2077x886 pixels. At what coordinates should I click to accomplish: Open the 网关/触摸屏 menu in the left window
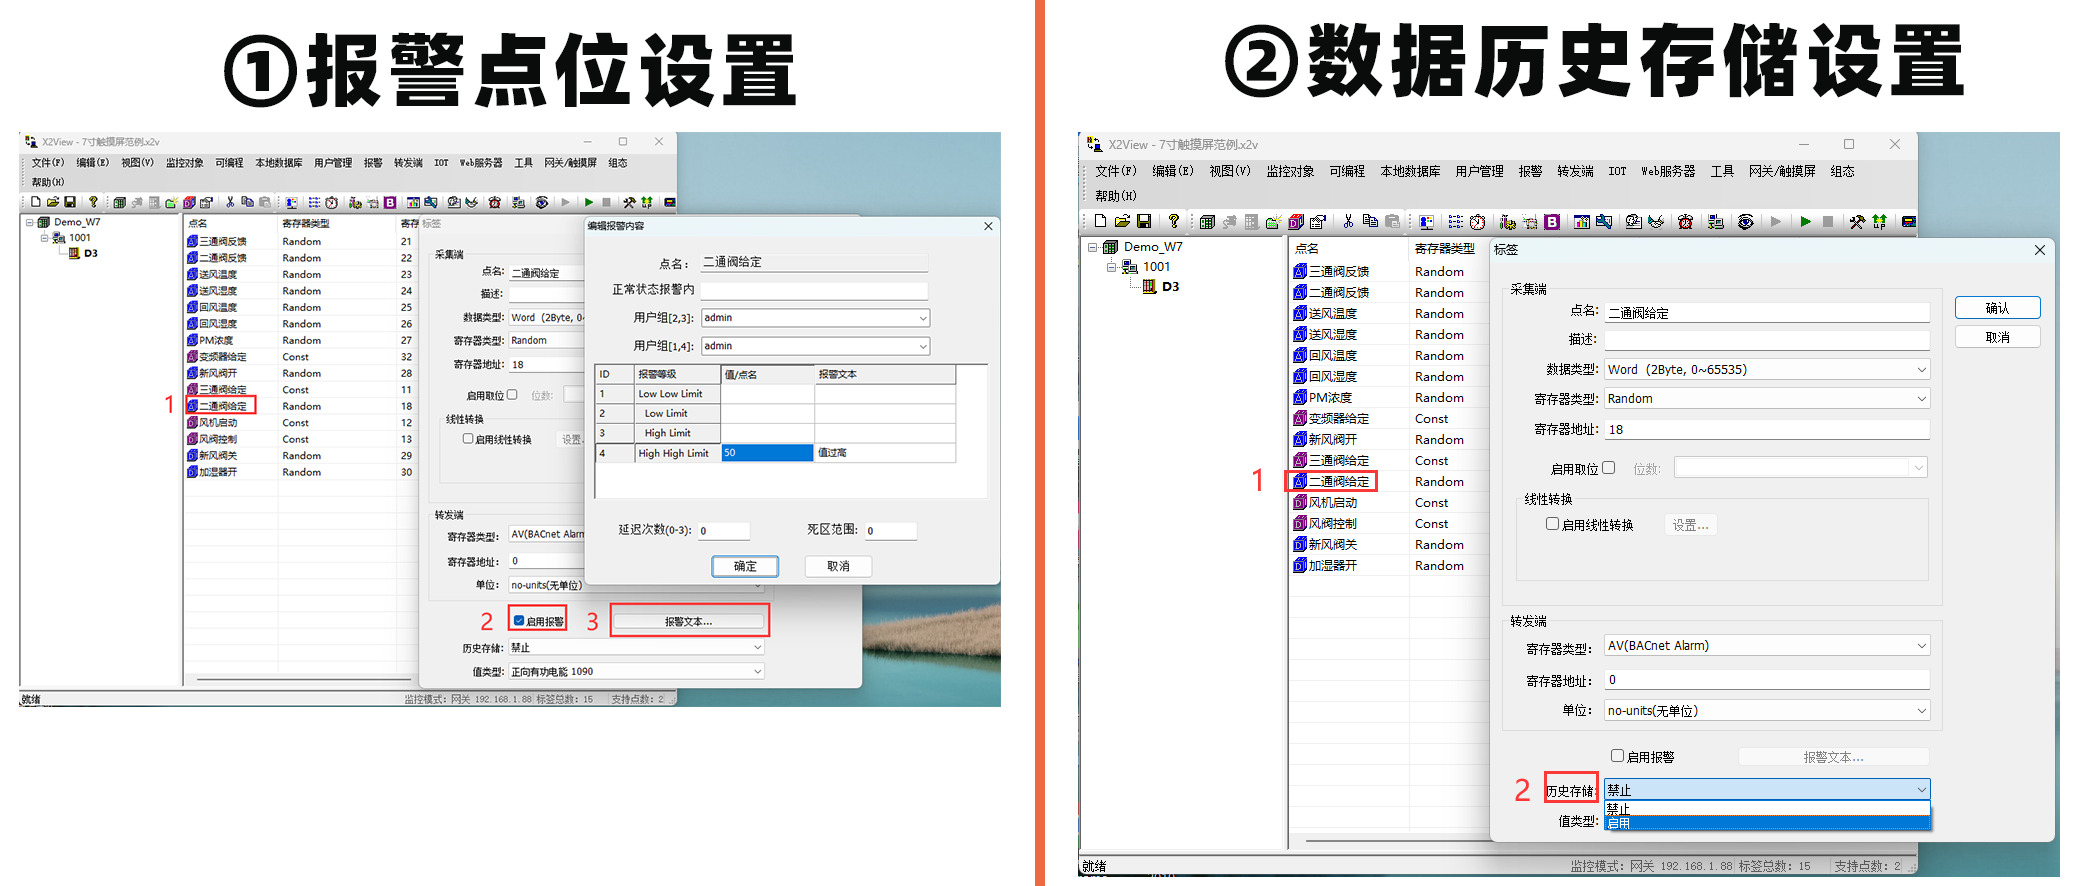click(x=570, y=163)
